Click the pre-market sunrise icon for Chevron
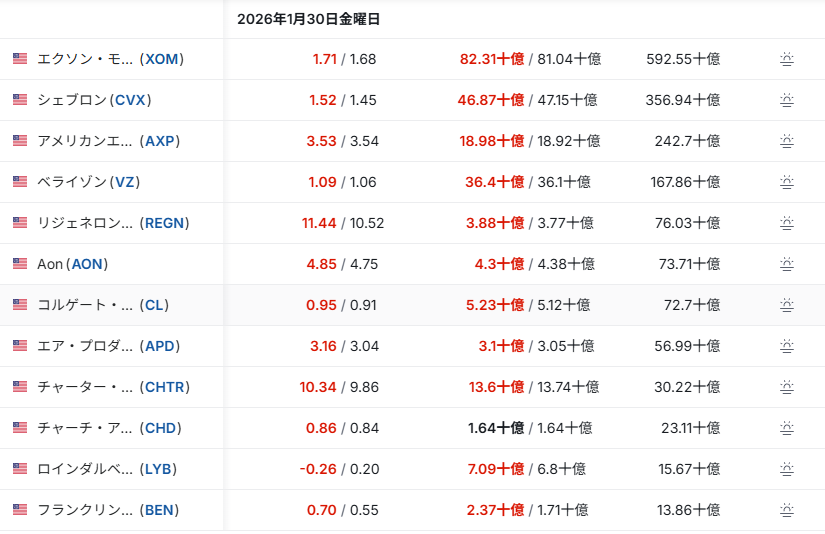Viewport: 825px width, 534px height. point(787,100)
